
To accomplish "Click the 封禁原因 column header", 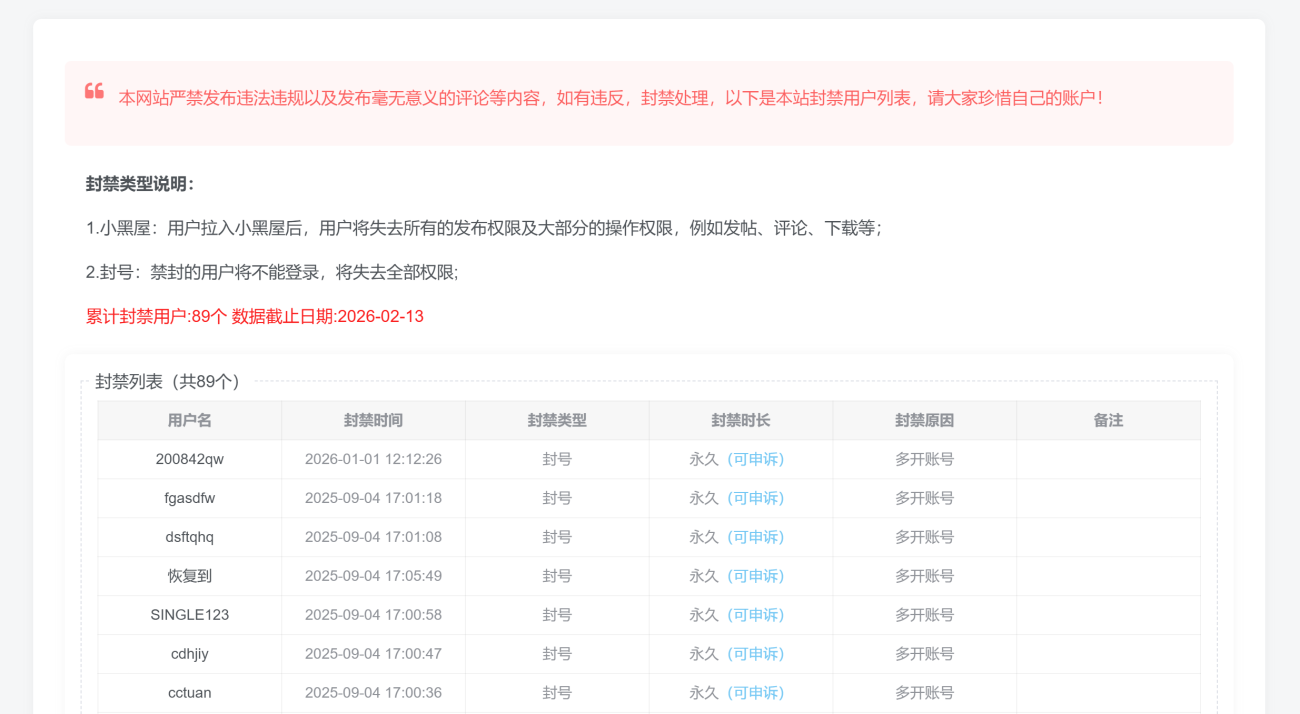I will click(x=924, y=421).
